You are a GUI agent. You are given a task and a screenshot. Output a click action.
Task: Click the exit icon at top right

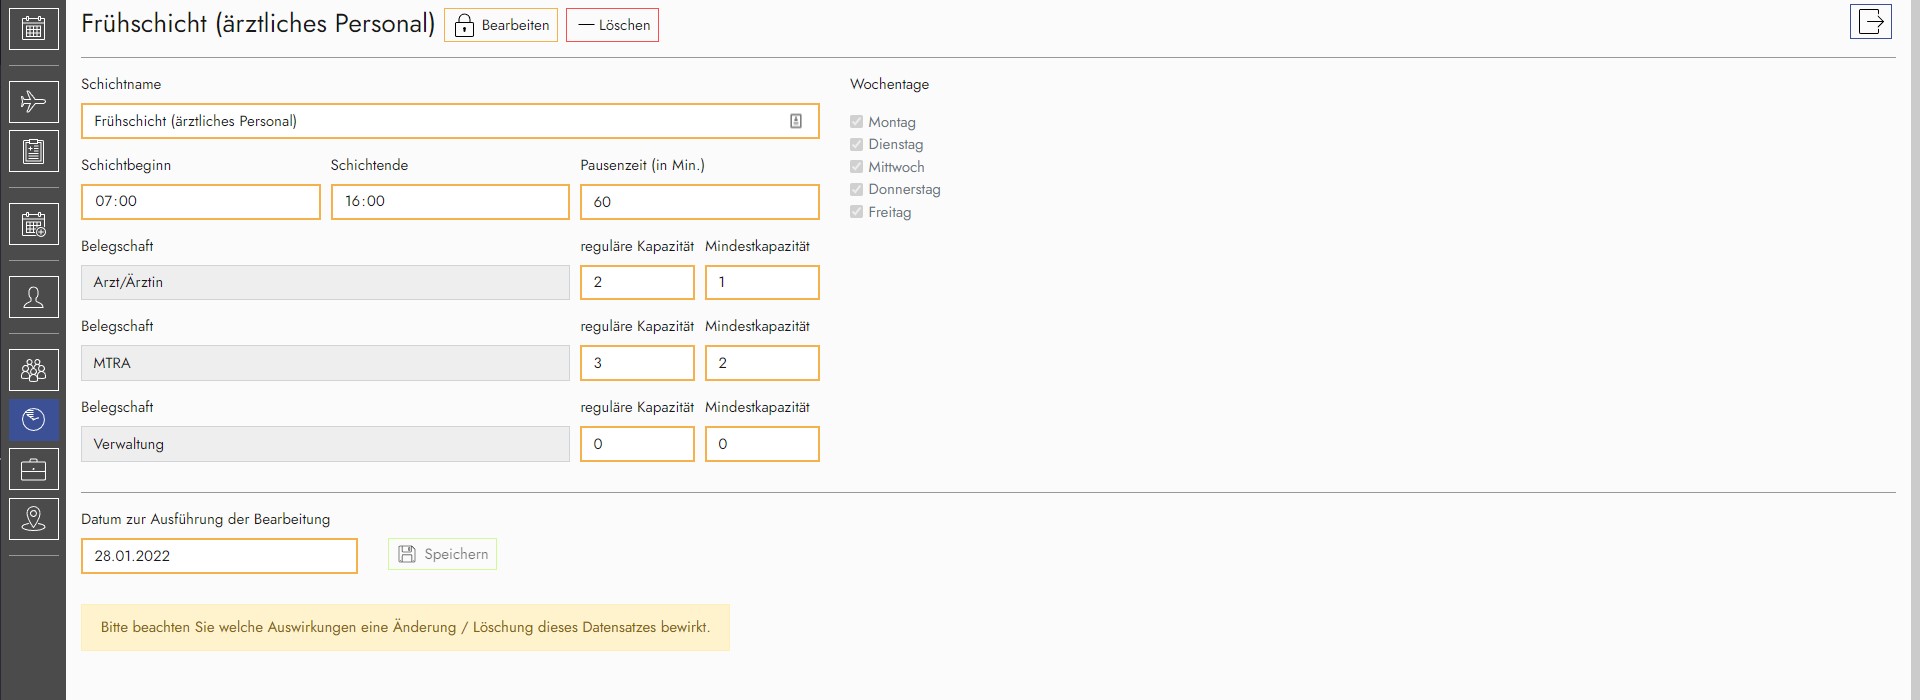point(1870,22)
